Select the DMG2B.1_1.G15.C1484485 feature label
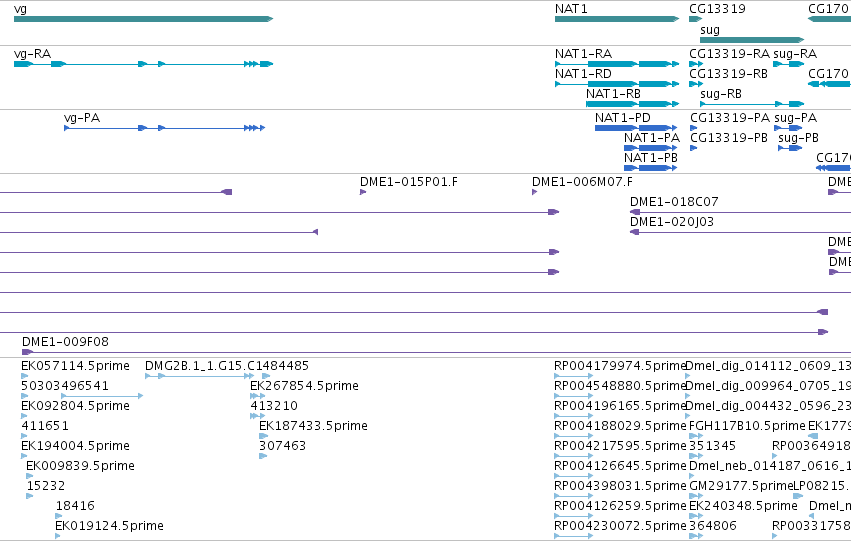The width and height of the screenshot is (851, 541). (x=227, y=366)
